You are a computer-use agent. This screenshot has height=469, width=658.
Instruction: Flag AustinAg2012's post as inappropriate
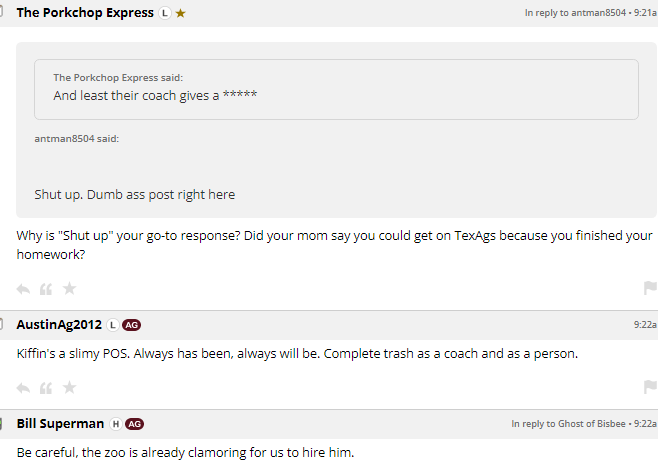(650, 386)
